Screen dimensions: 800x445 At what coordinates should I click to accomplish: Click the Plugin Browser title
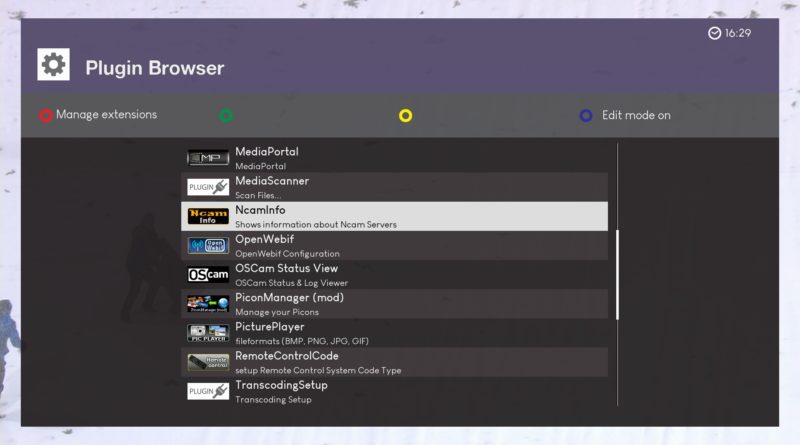coord(155,68)
